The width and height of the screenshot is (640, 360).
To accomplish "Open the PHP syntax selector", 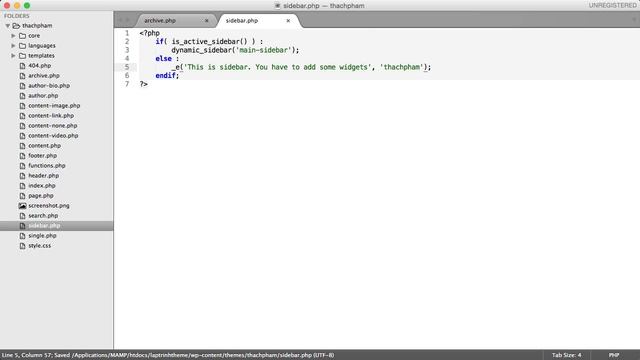I will click(614, 355).
